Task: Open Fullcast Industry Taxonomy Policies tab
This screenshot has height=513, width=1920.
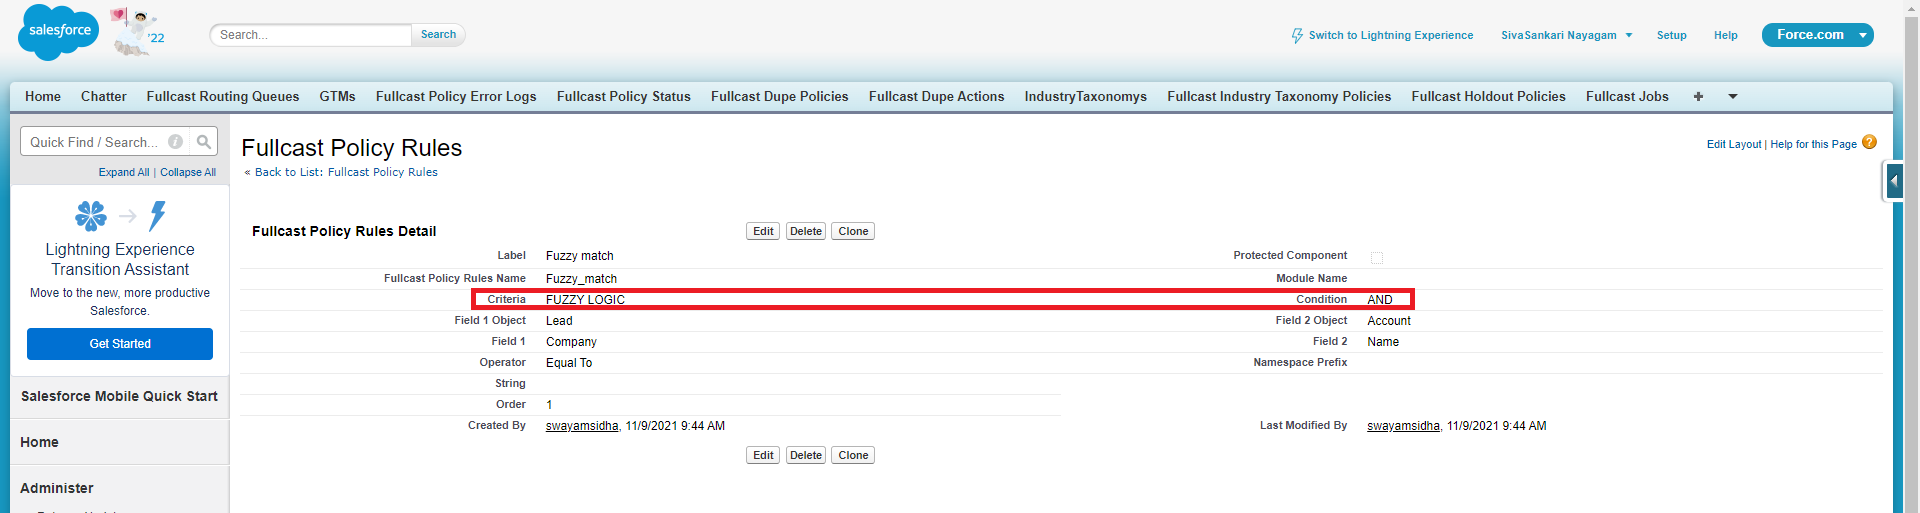Action: click(x=1279, y=96)
